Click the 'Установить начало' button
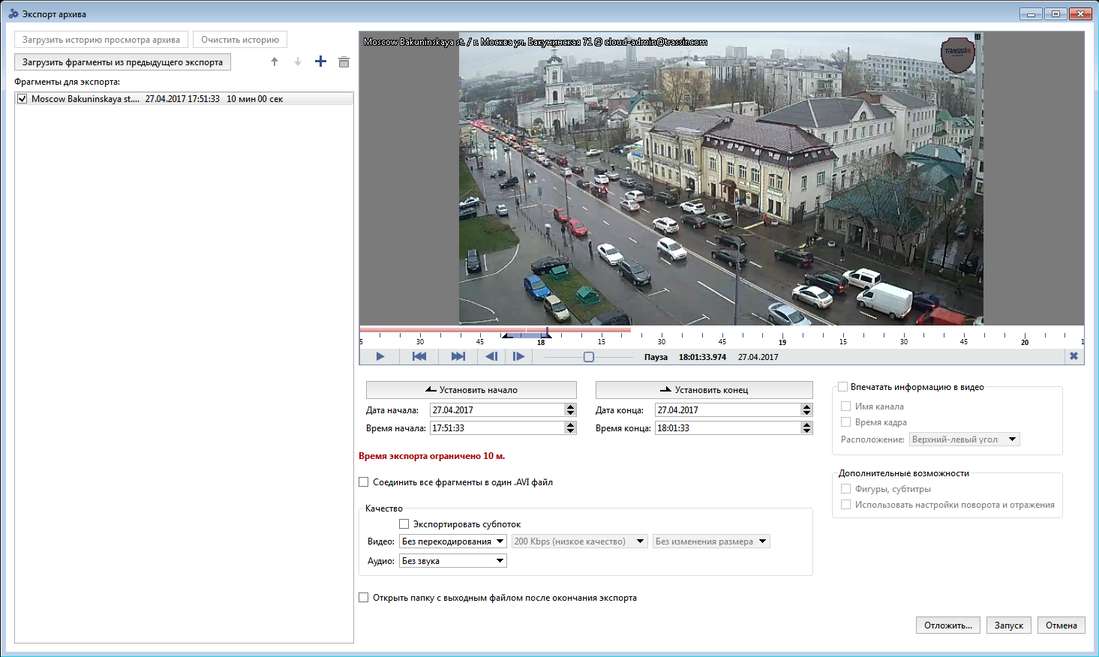Image resolution: width=1099 pixels, height=657 pixels. point(471,390)
